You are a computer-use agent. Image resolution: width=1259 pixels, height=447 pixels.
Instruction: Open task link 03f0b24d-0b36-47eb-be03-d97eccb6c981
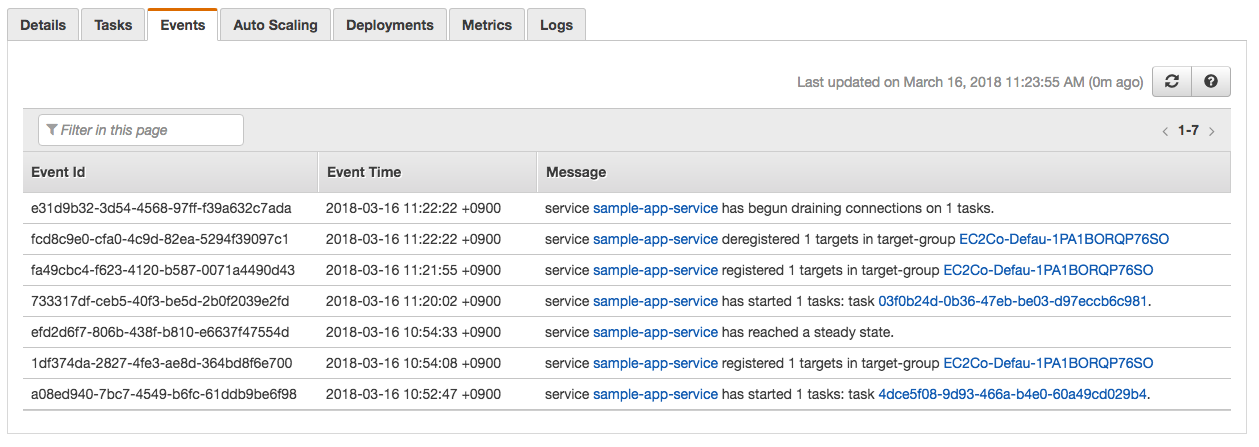[x=1012, y=301]
